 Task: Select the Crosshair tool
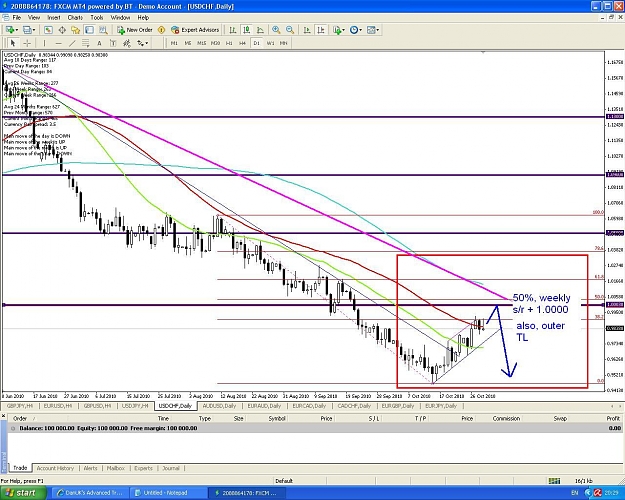(27, 43)
